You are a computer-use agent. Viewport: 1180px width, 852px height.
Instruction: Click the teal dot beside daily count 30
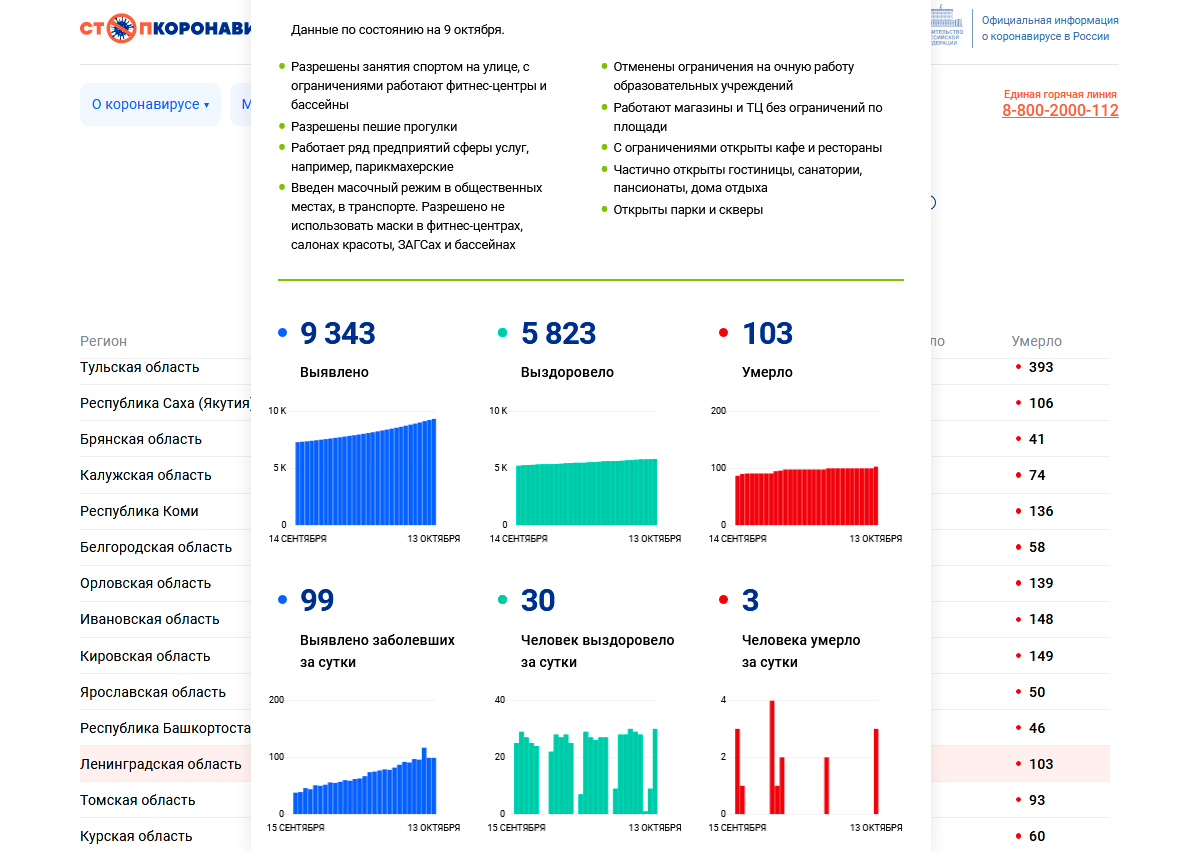503,600
